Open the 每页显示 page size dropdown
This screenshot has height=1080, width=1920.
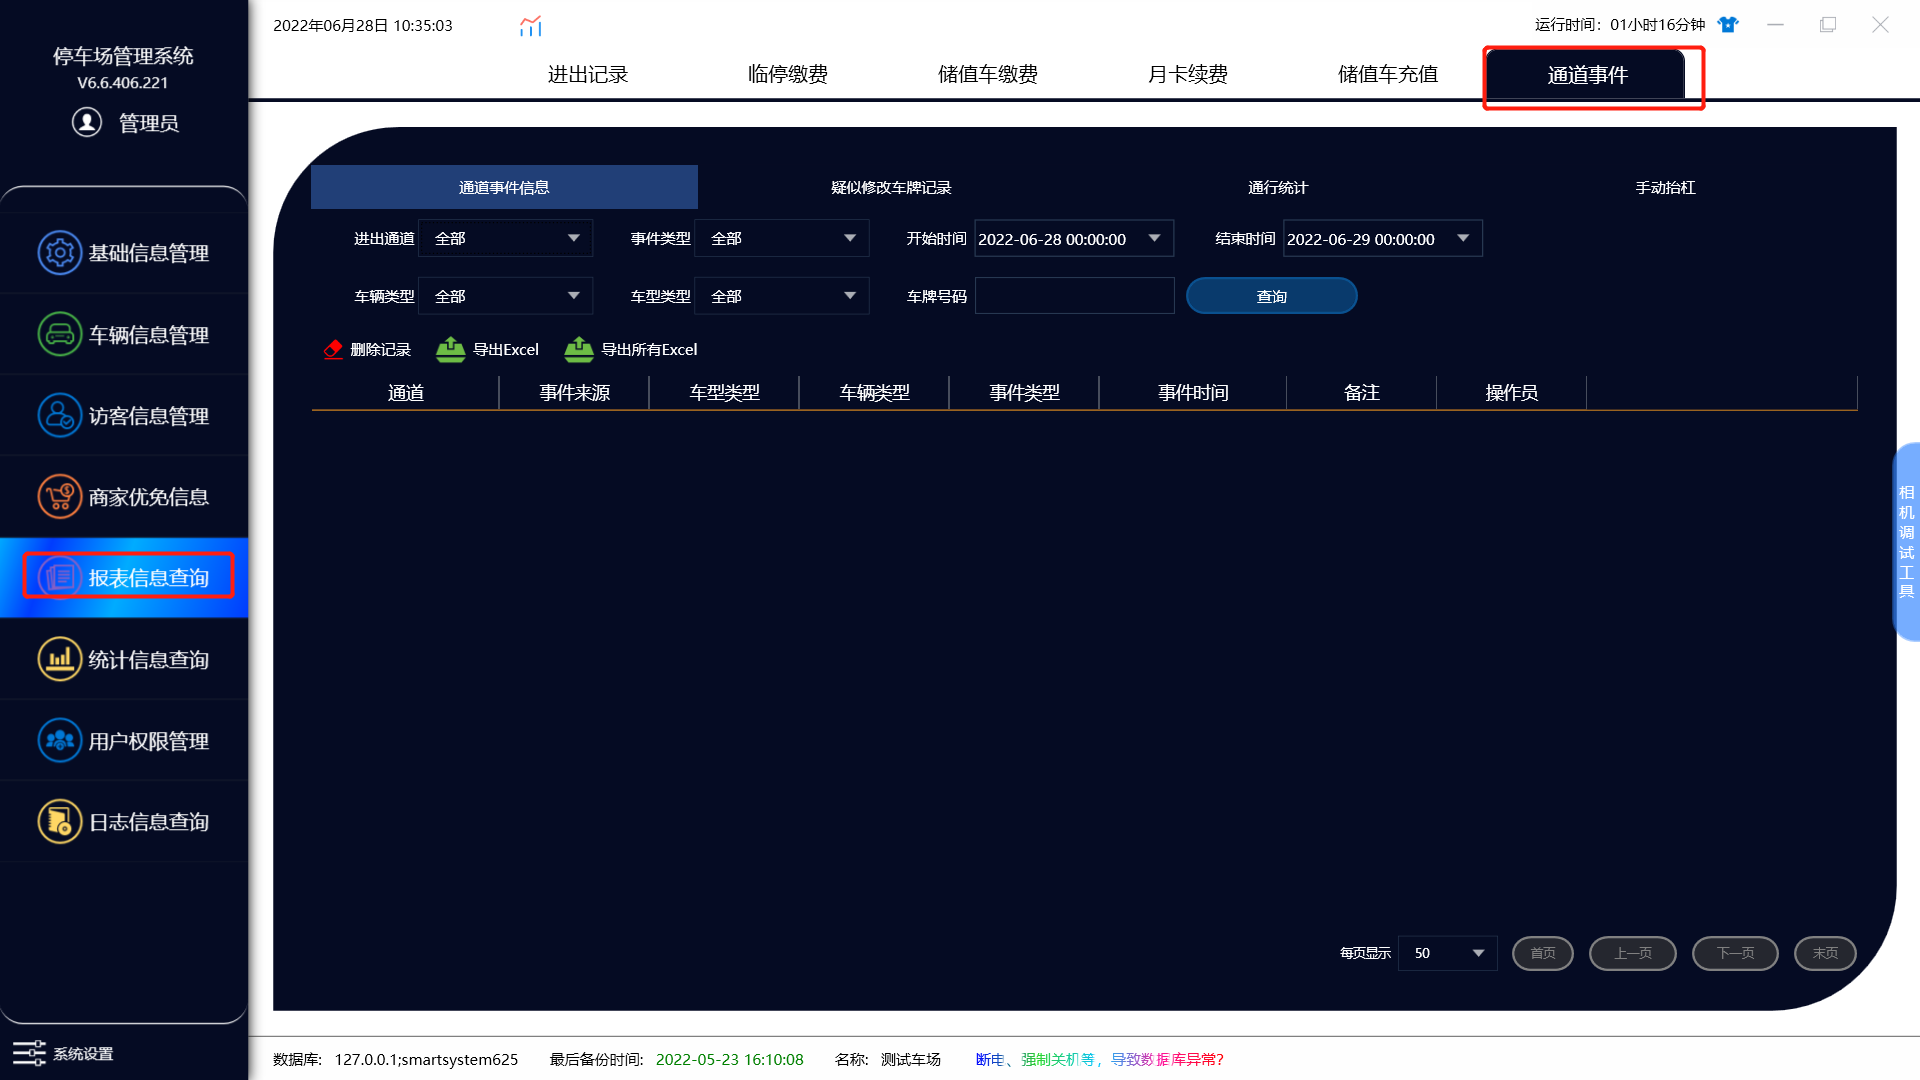click(x=1448, y=953)
